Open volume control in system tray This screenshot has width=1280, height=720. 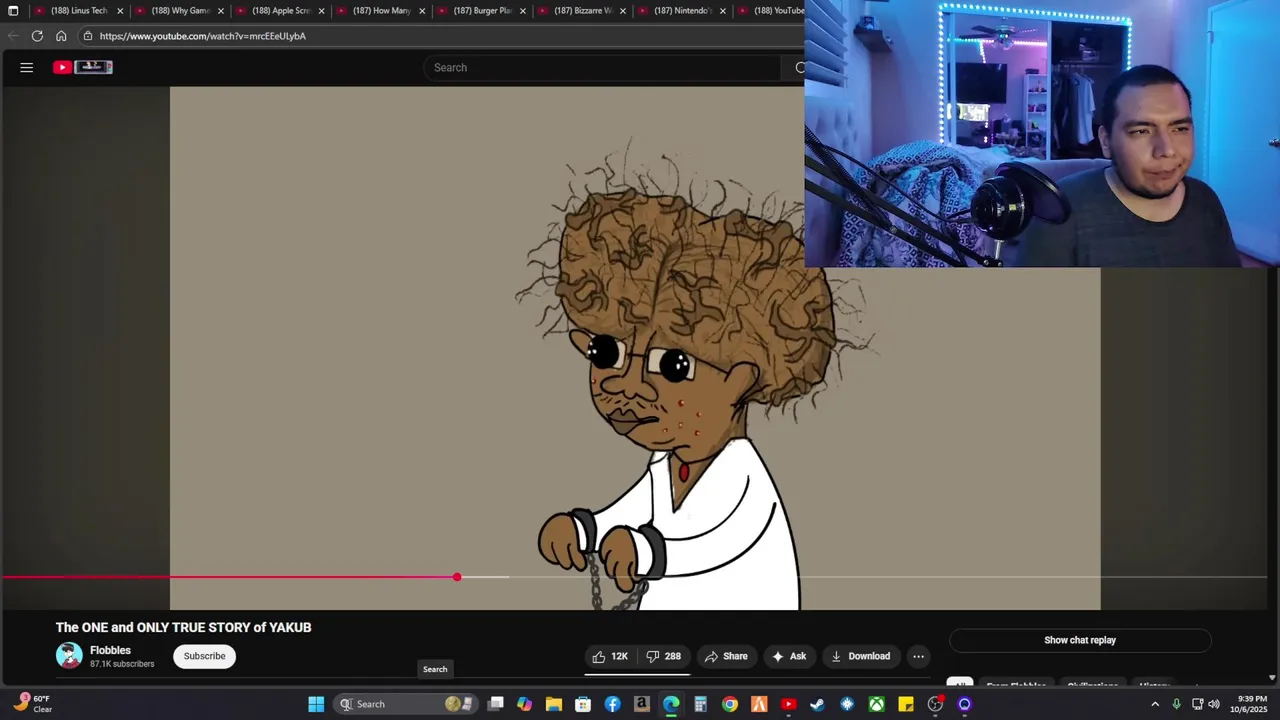(x=1214, y=704)
